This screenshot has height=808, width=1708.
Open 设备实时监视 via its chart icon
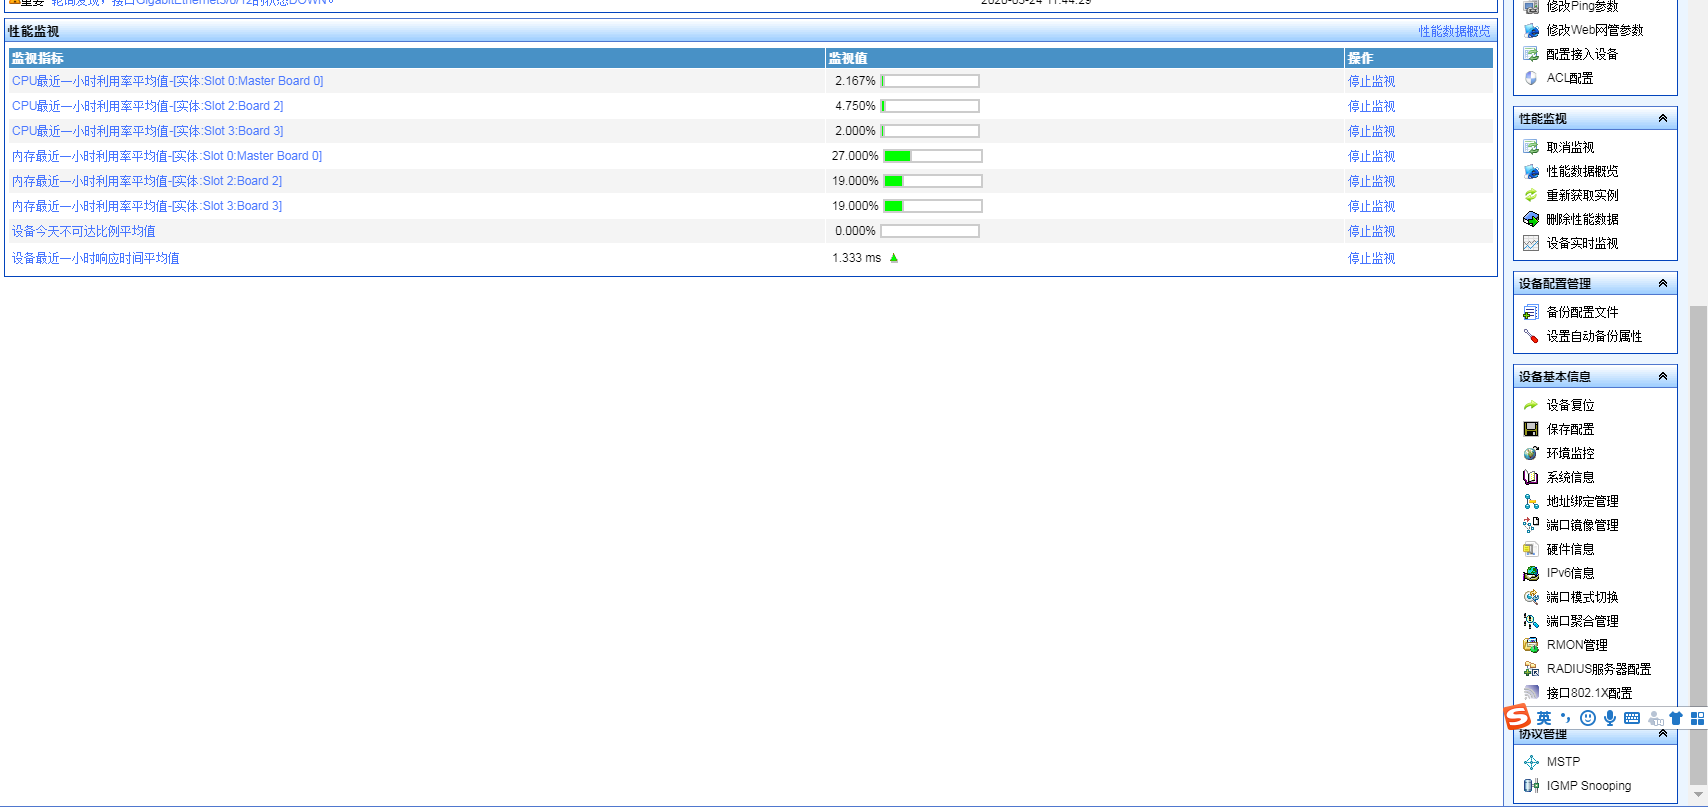1530,243
